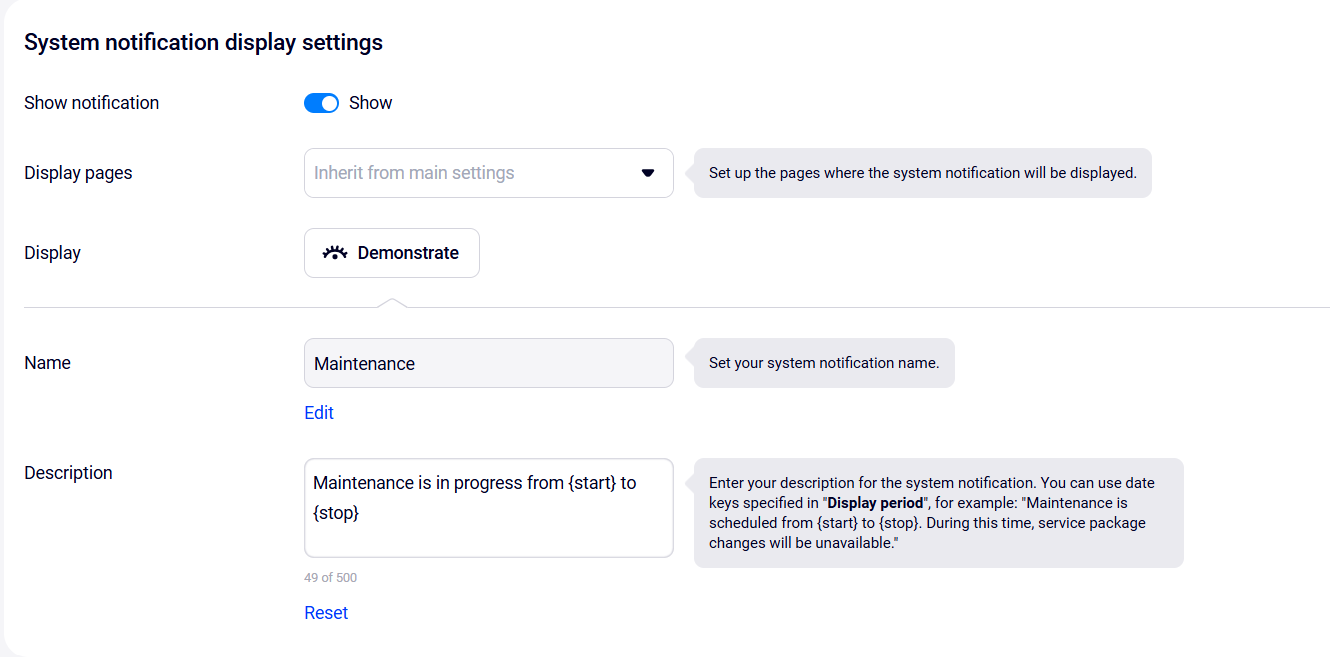Screen dimensions: 1330x657
Task: Toggle the Show notification switch
Action: pos(321,103)
